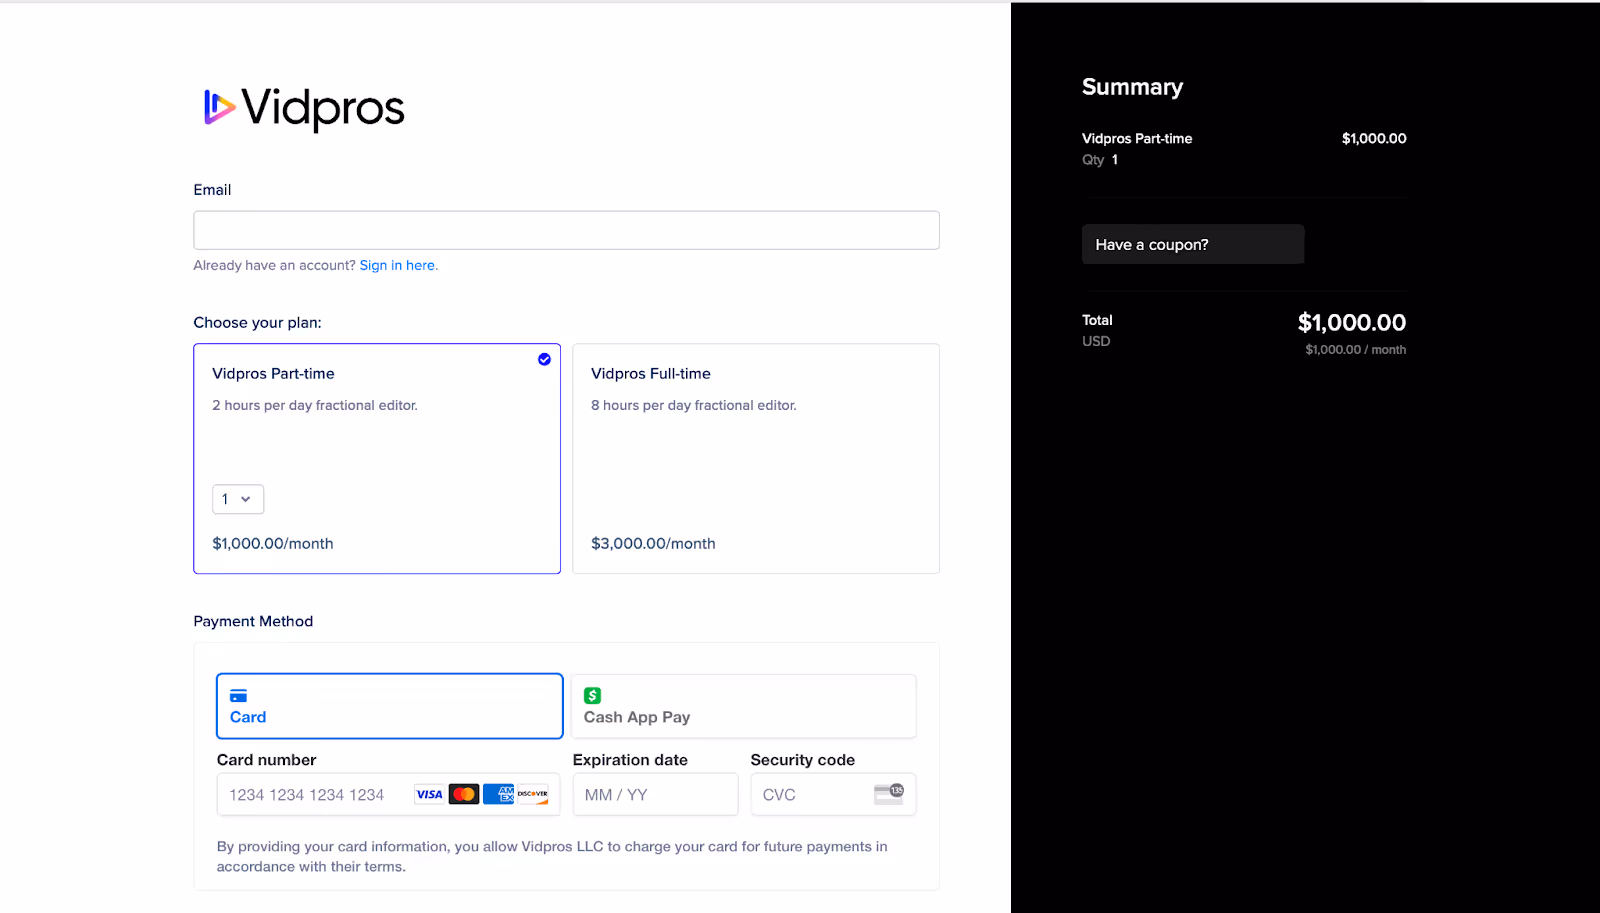The image size is (1600, 913).
Task: Select the Vidpros Full-time plan
Action: (756, 459)
